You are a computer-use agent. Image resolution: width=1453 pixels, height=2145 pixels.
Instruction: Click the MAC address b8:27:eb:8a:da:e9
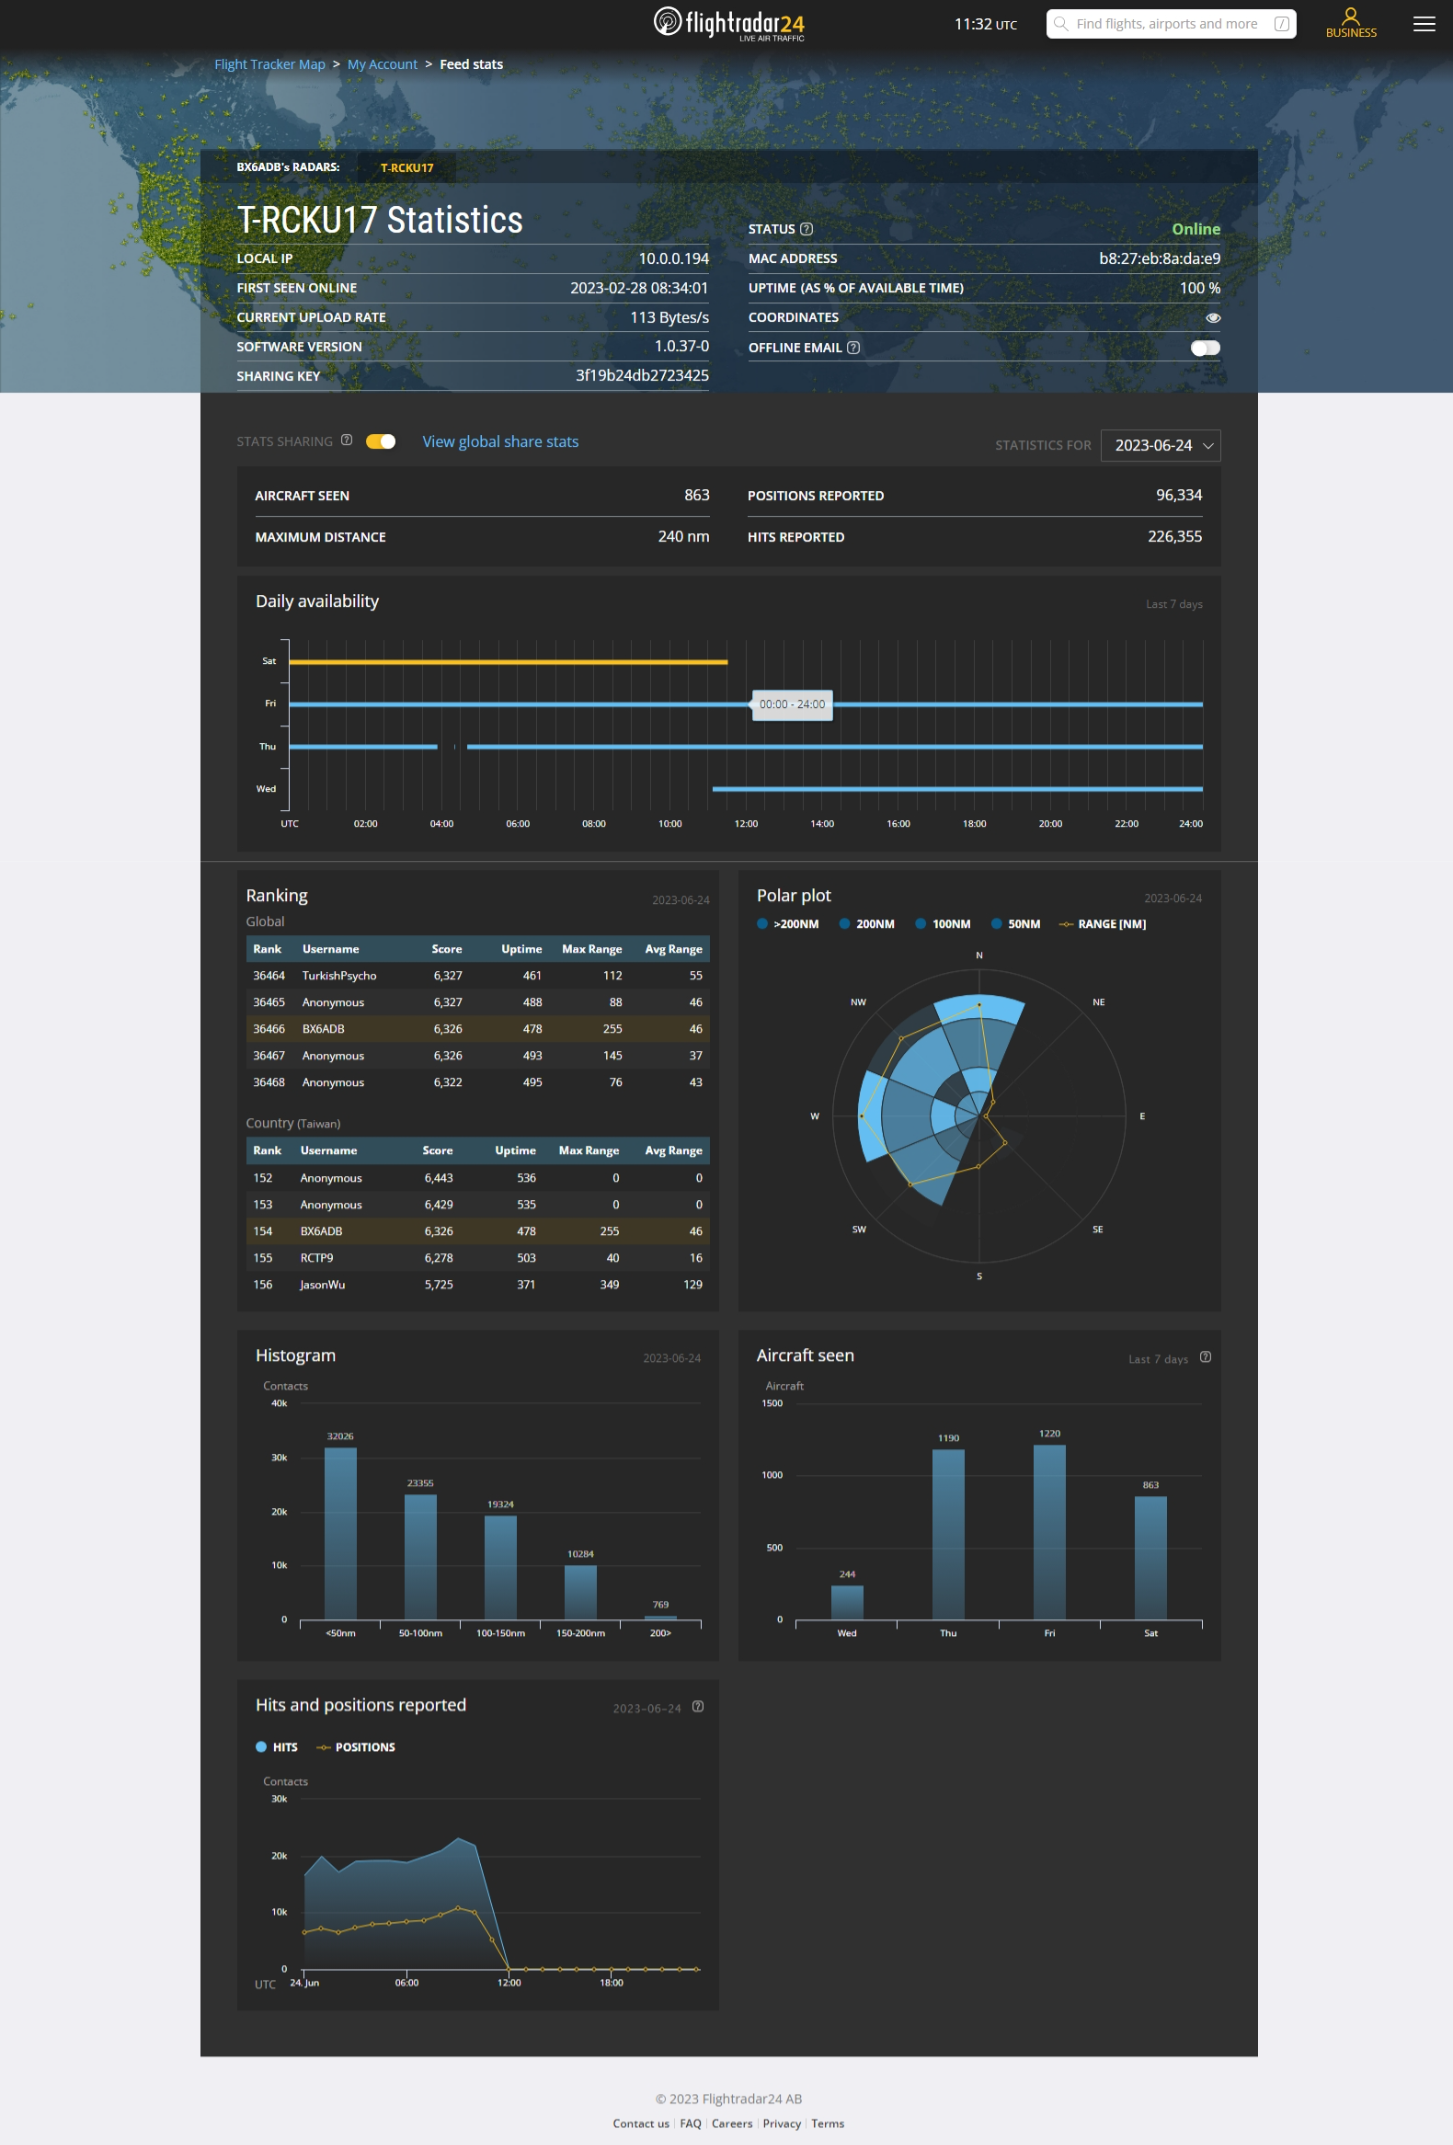tap(1160, 258)
